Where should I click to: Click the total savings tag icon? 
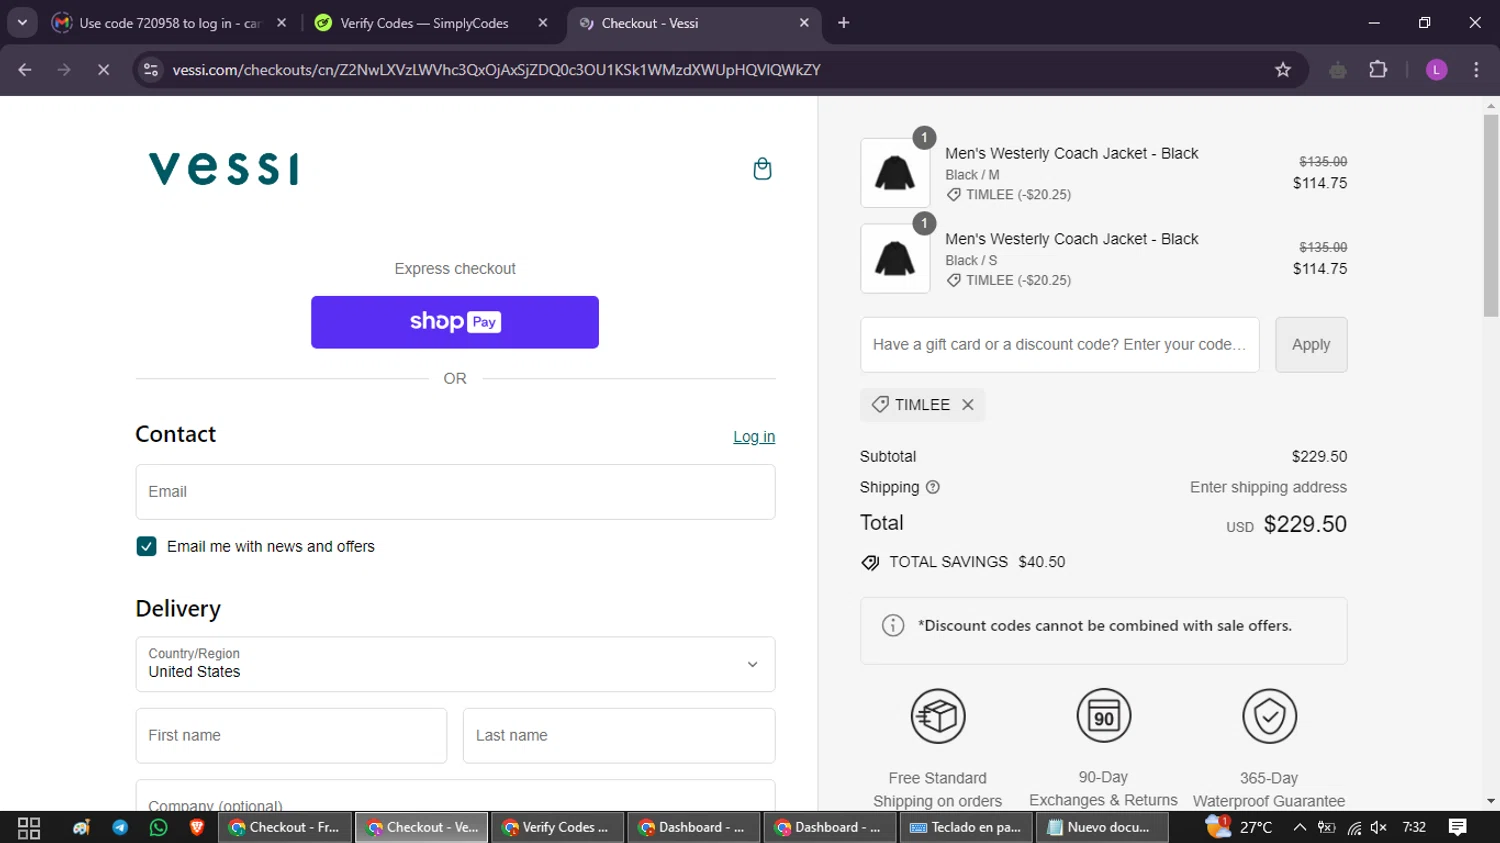[x=870, y=563]
